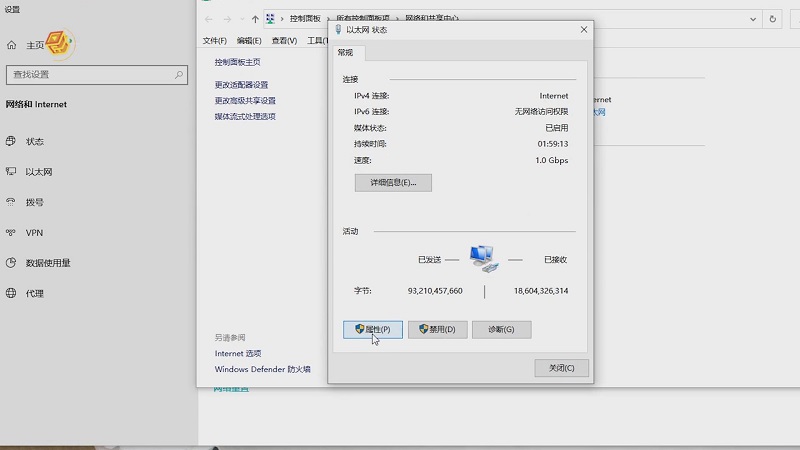Viewport: 800px width, 450px height.
Task: Select the 常规 tab in the dialog
Action: pyautogui.click(x=346, y=53)
